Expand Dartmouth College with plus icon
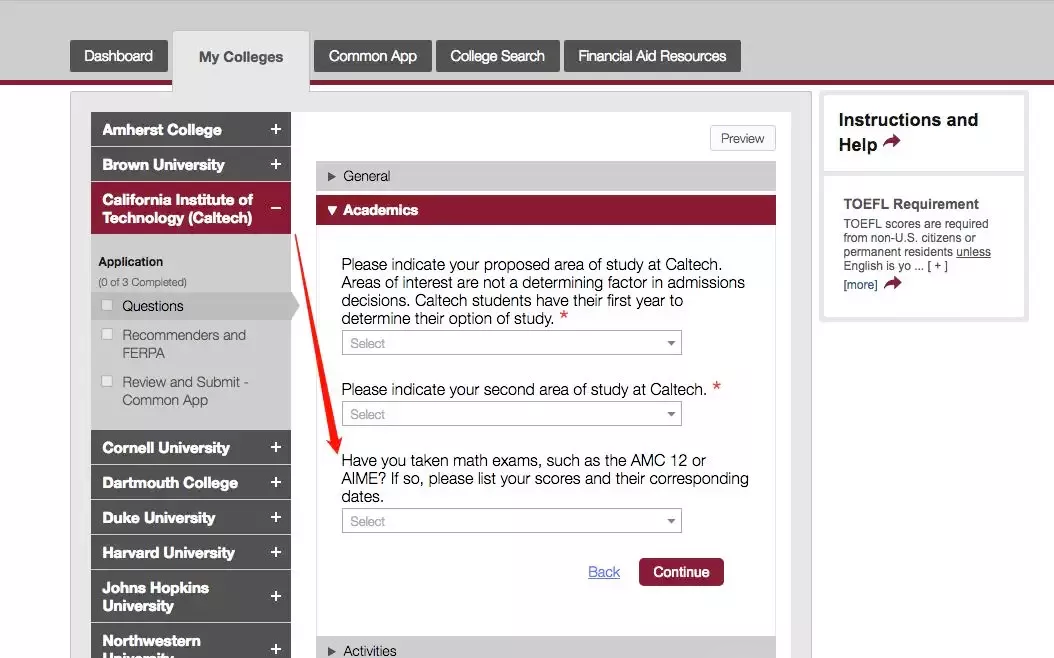 [275, 483]
